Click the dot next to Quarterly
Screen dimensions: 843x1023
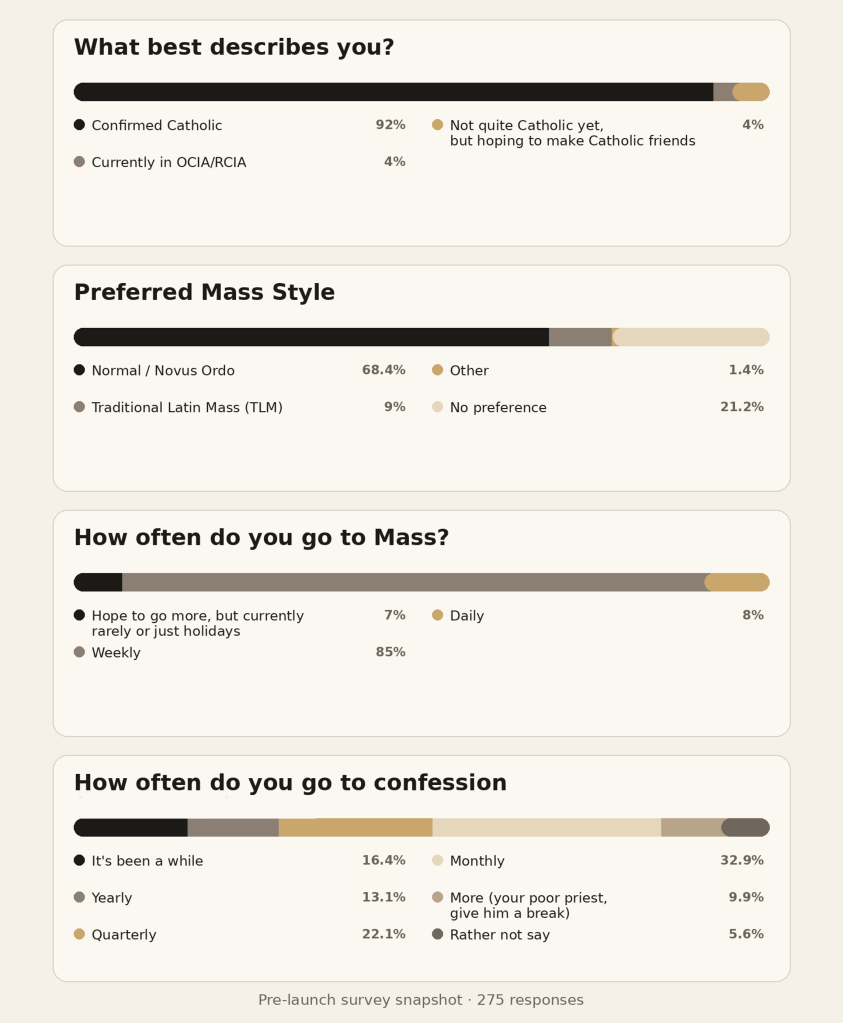click(x=79, y=934)
